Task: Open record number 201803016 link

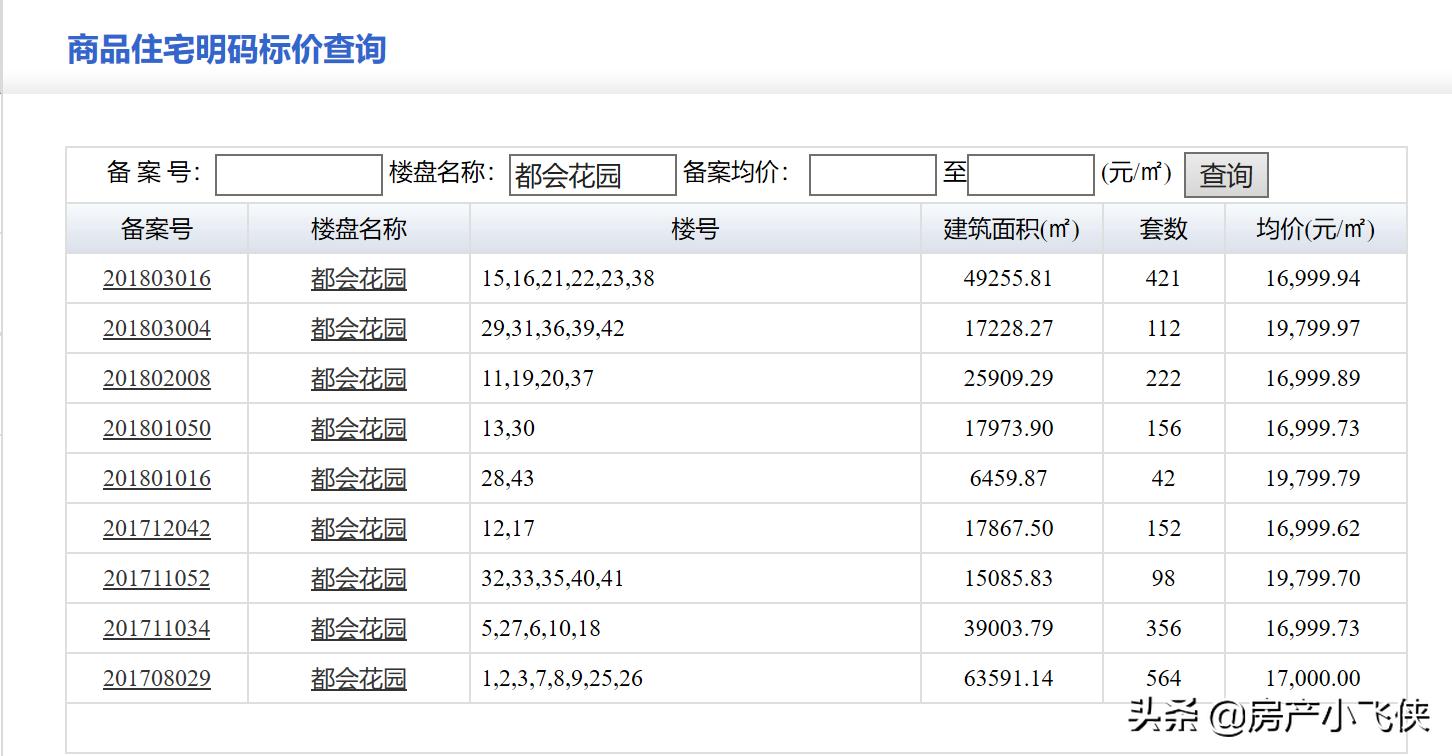Action: (157, 278)
